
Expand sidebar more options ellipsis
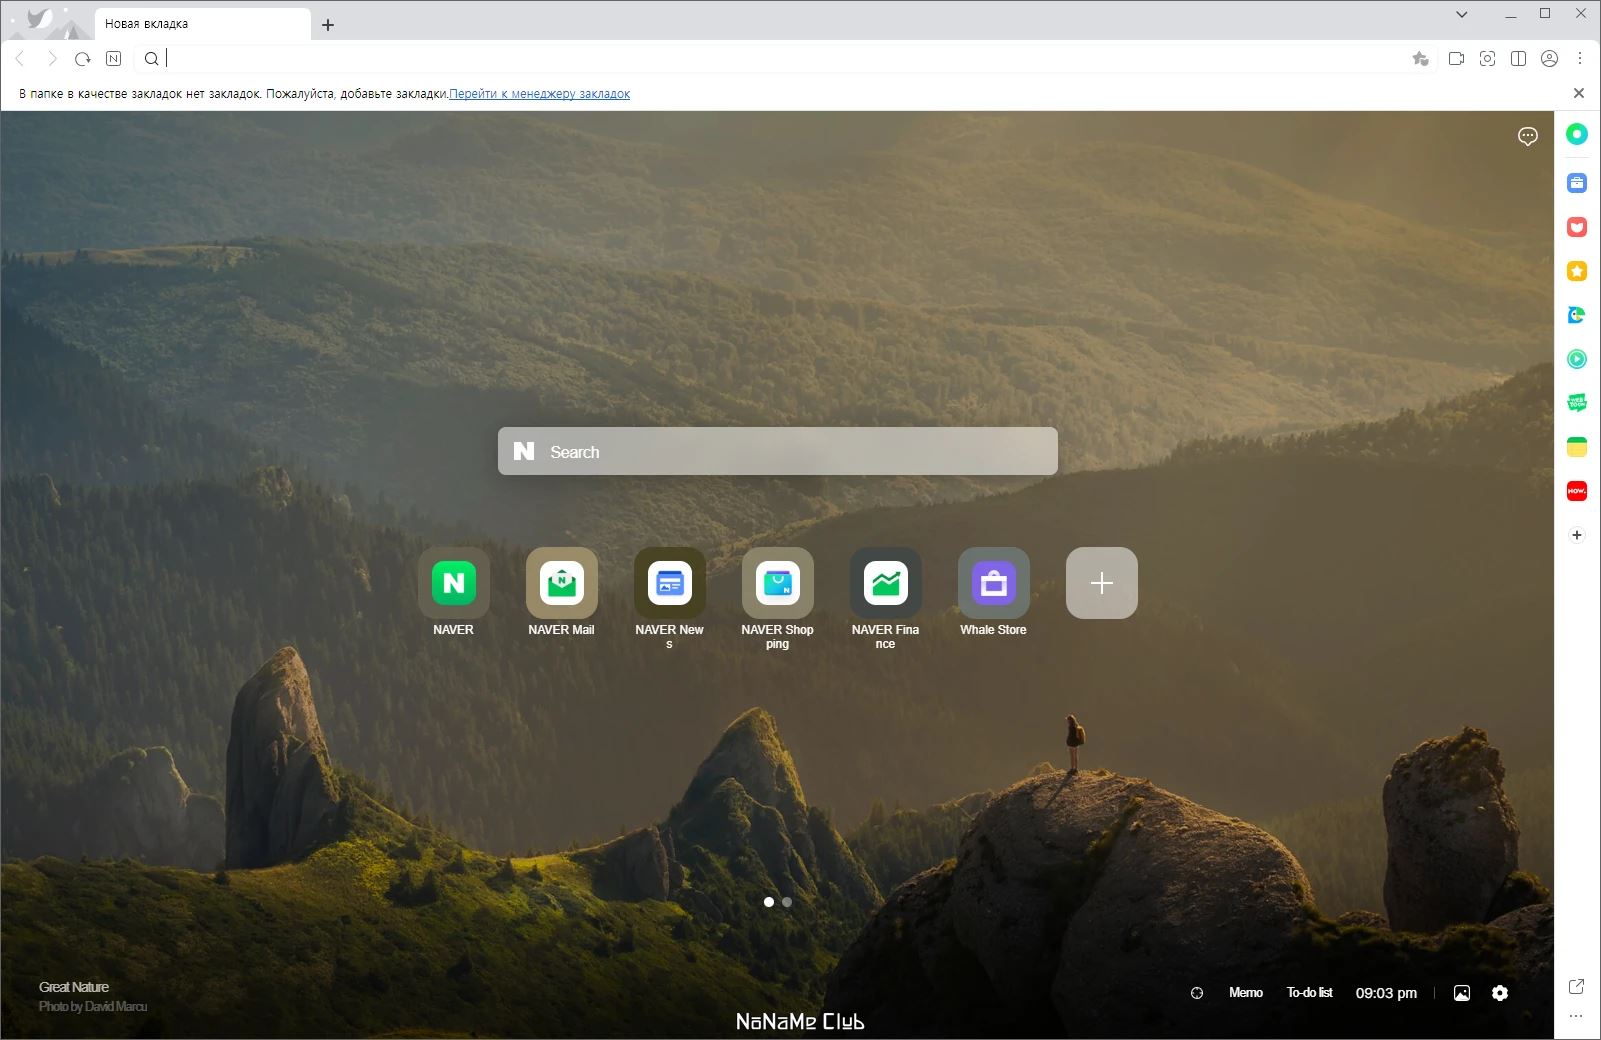(x=1576, y=1016)
